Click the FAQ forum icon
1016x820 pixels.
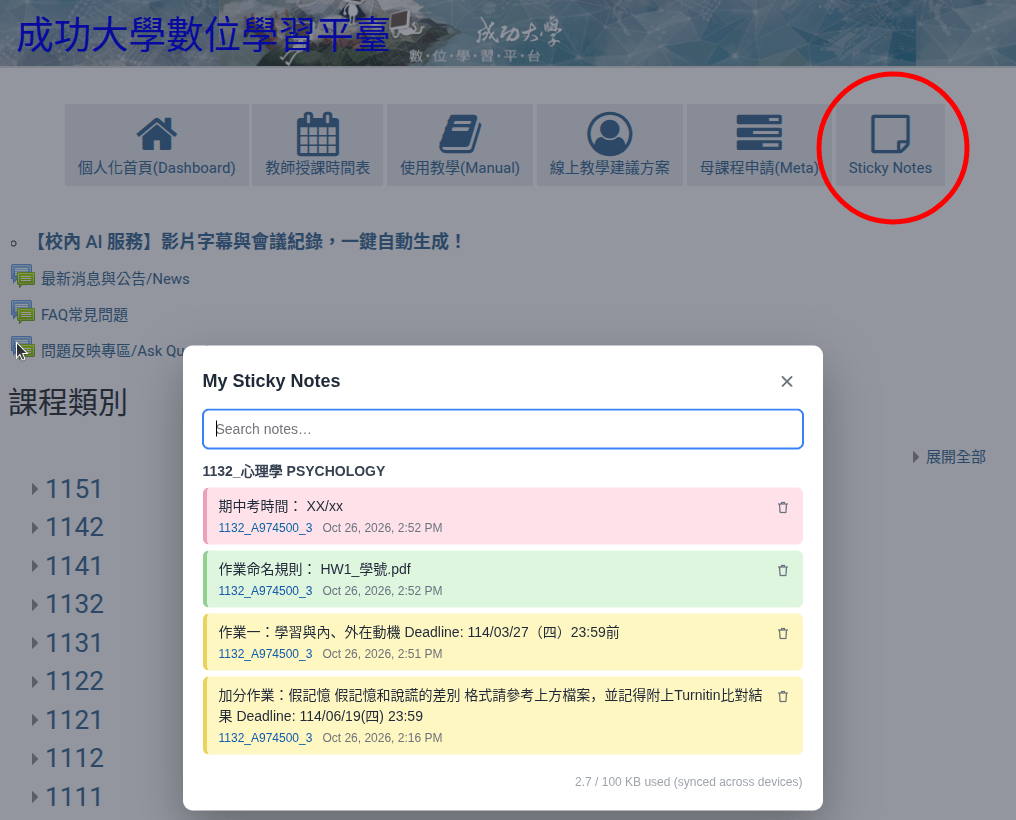(x=23, y=313)
